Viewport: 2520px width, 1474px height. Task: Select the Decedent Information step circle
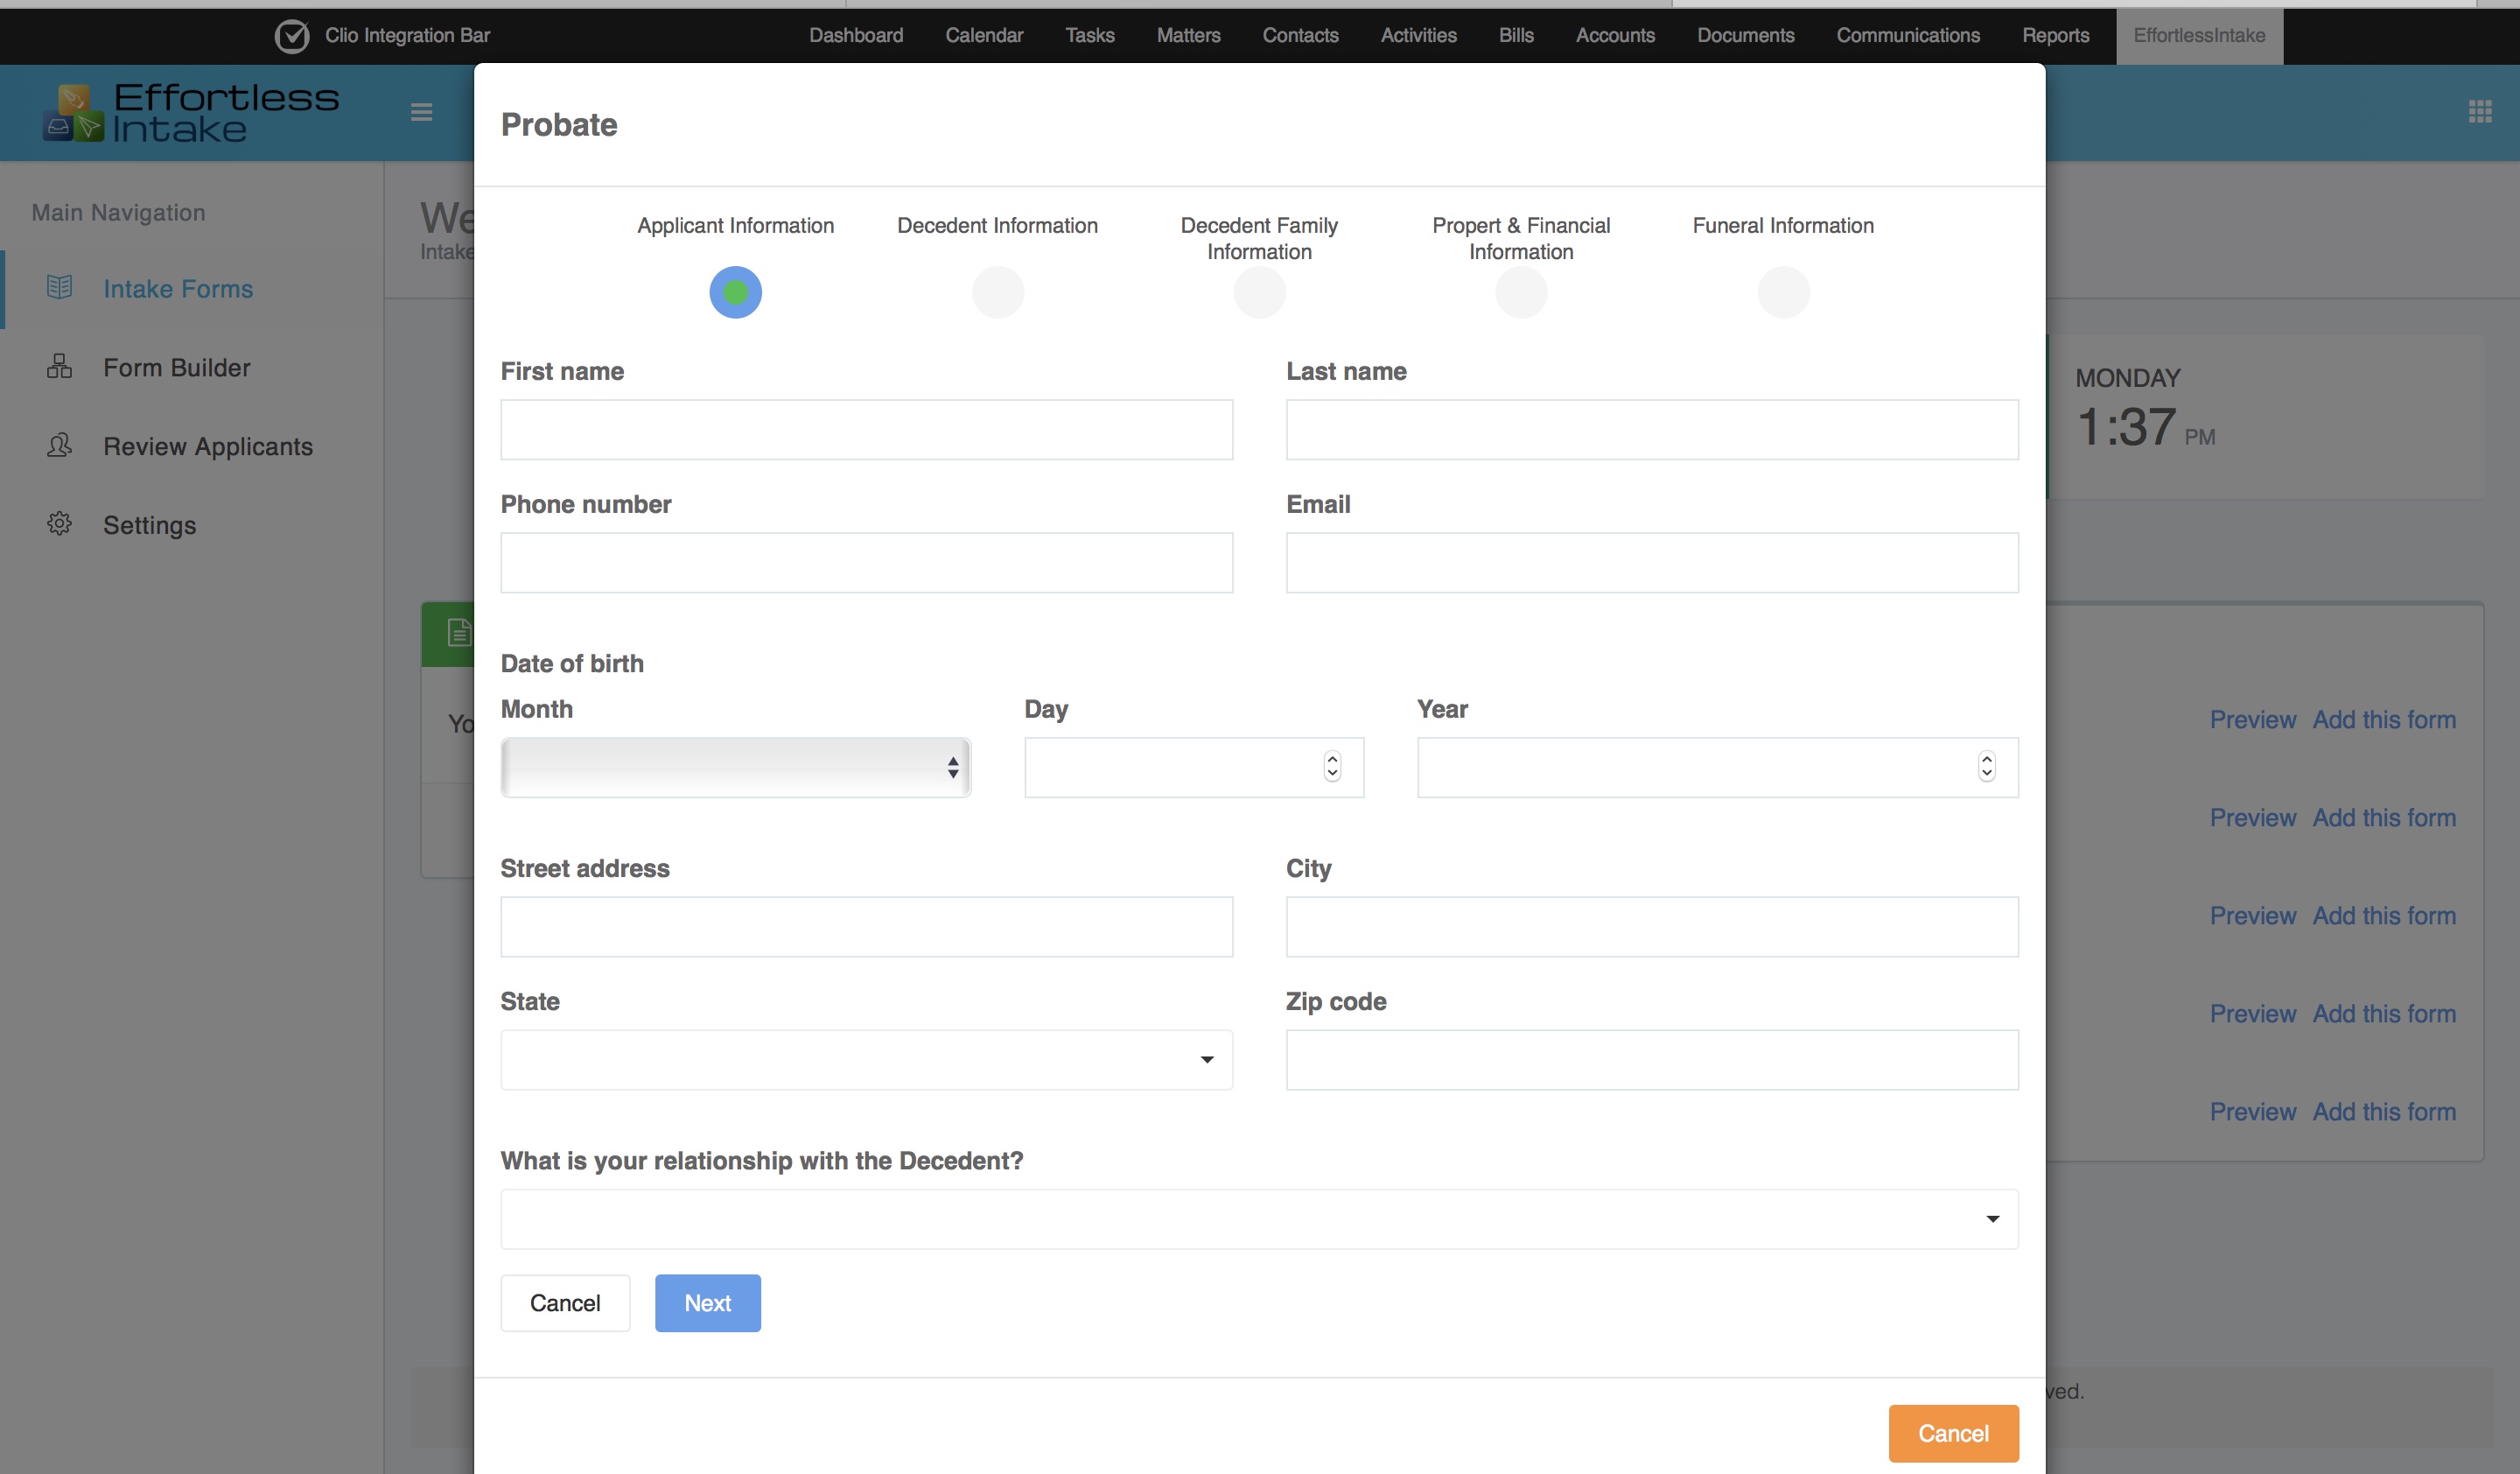997,292
